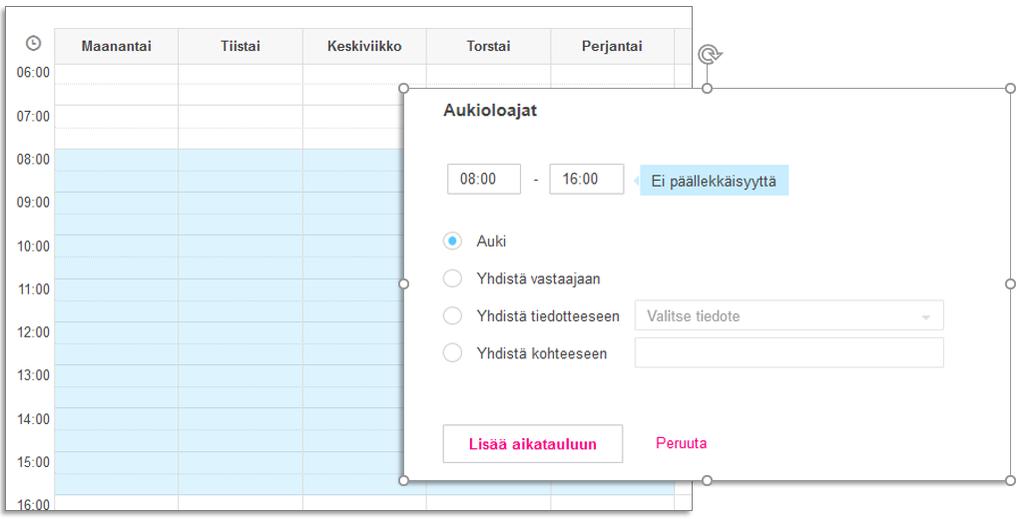Click the 08:00 start time field

coord(484,179)
